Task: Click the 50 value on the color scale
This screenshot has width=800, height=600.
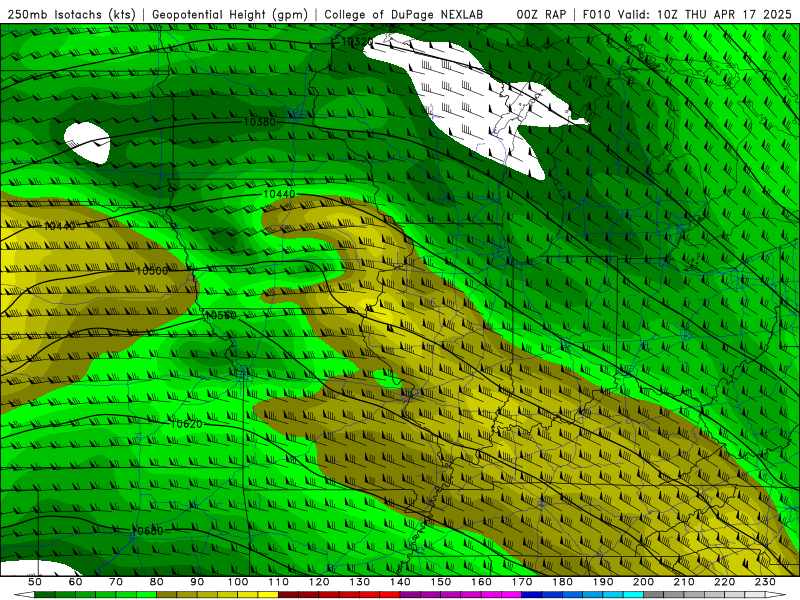Action: pyautogui.click(x=35, y=582)
